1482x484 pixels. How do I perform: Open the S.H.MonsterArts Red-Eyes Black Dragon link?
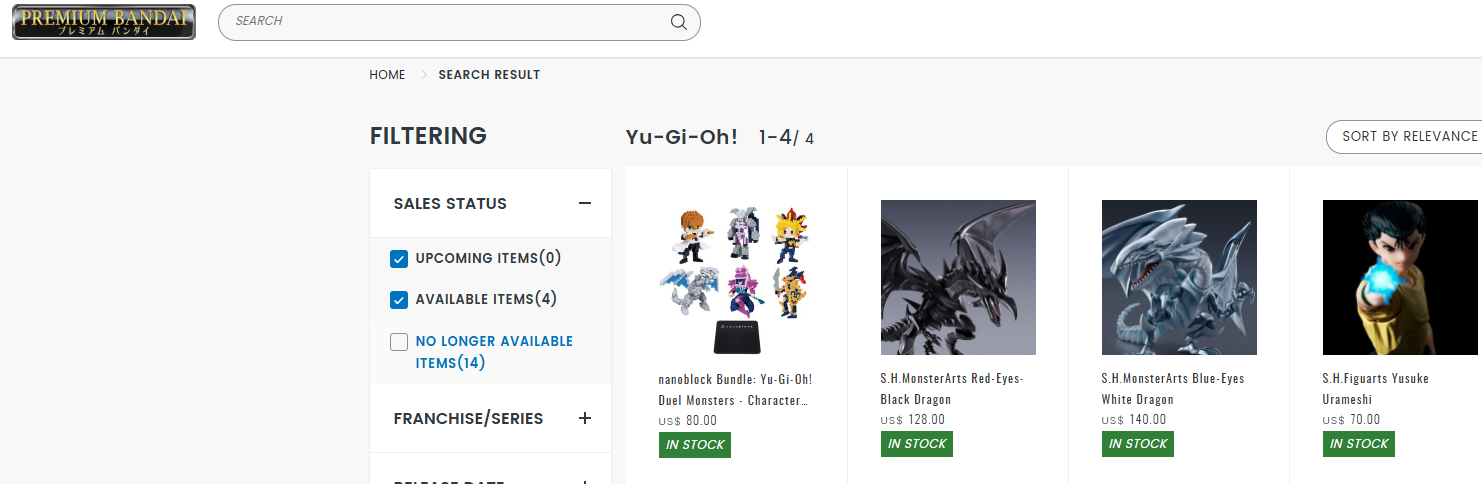[x=952, y=389]
